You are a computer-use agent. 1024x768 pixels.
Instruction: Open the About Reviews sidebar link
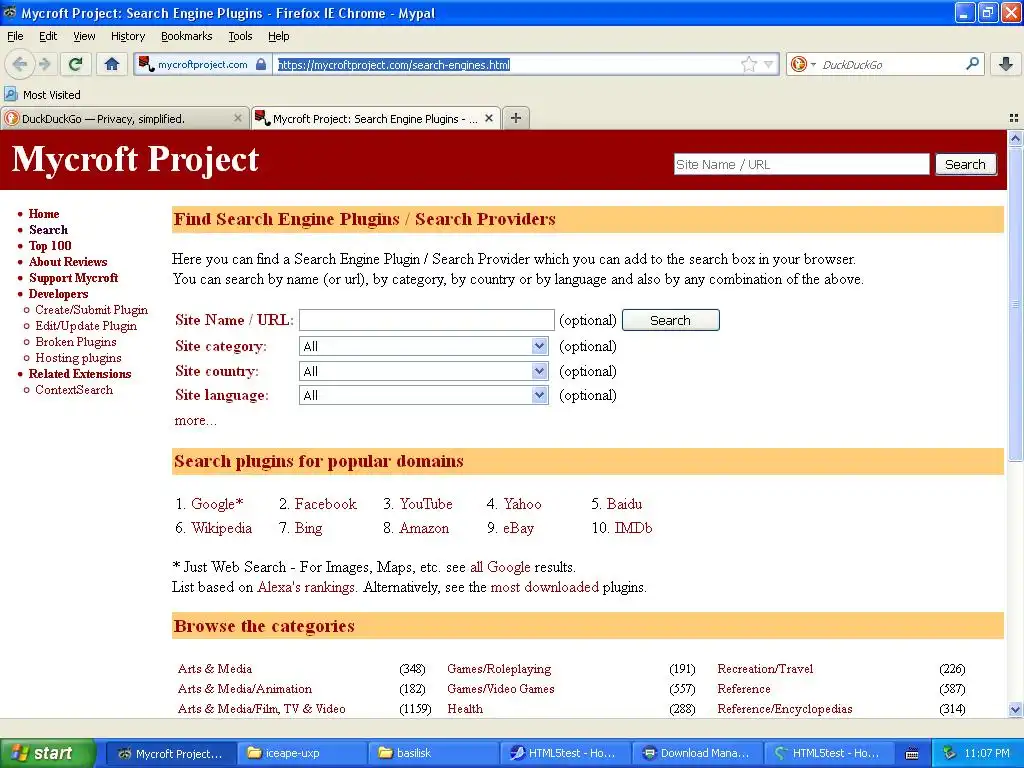coord(68,262)
